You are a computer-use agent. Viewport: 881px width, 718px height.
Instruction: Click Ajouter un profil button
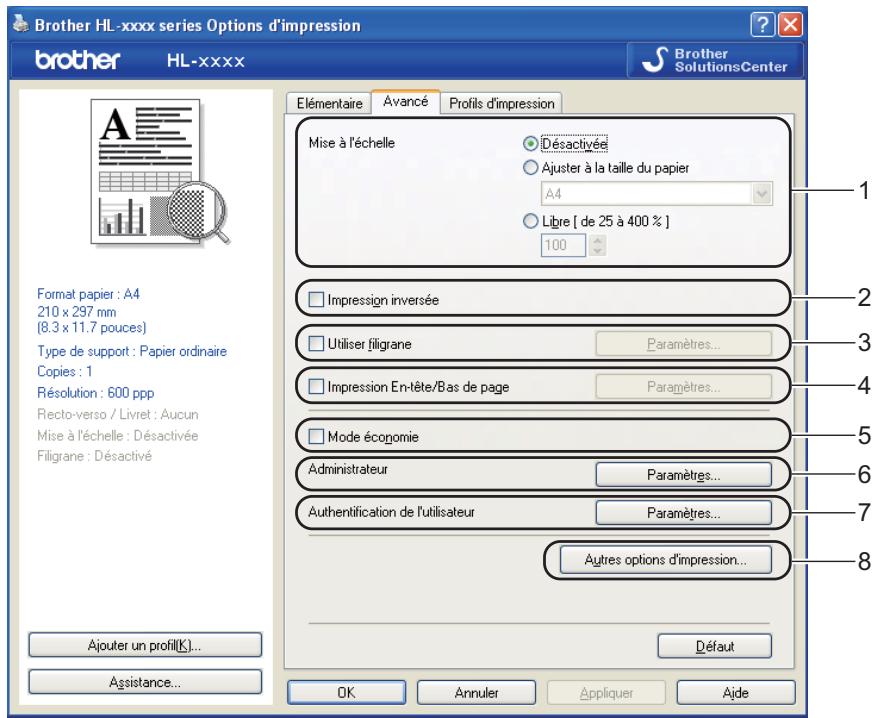145,645
